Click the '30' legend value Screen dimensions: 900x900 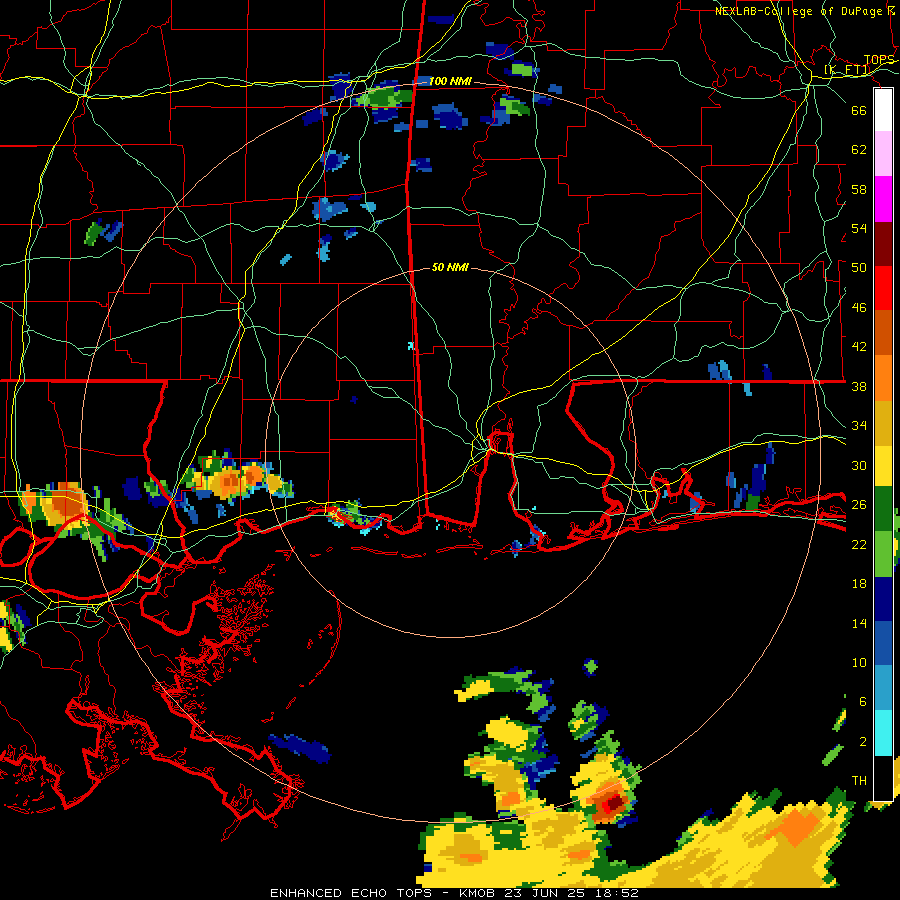[x=859, y=465]
